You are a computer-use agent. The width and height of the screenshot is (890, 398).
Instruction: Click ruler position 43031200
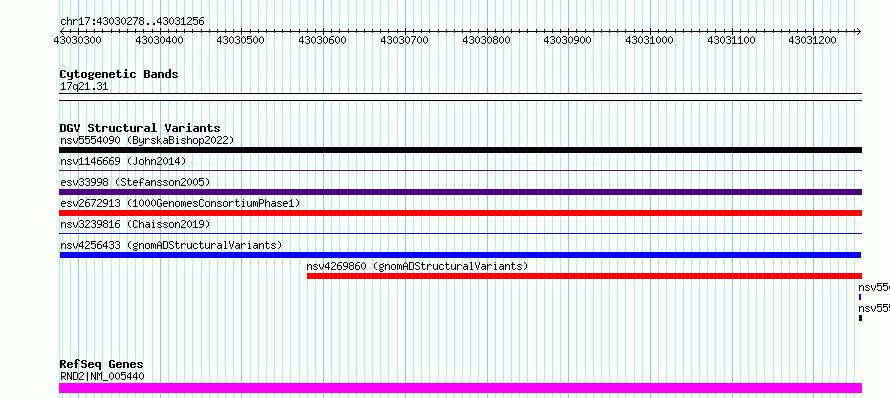pyautogui.click(x=813, y=40)
